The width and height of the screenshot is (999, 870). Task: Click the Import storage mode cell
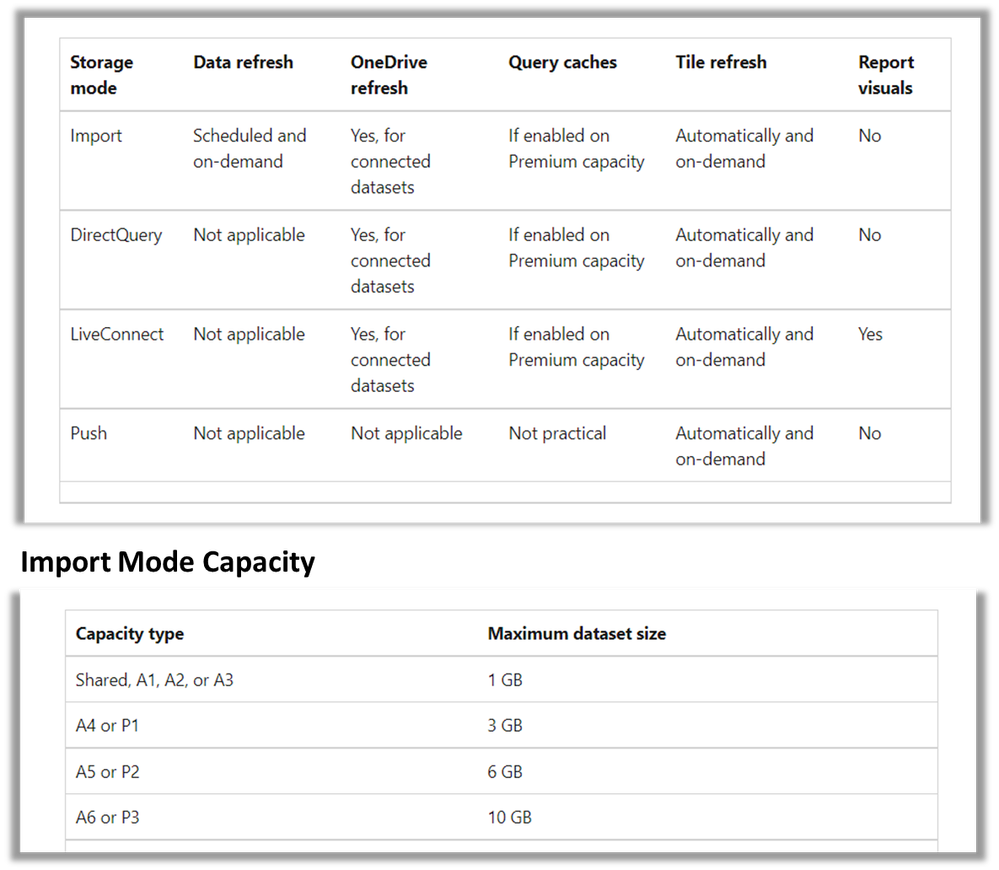coord(96,136)
